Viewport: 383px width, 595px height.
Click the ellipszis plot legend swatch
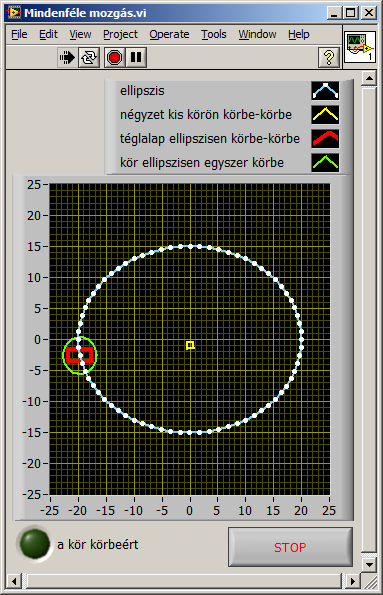325,91
